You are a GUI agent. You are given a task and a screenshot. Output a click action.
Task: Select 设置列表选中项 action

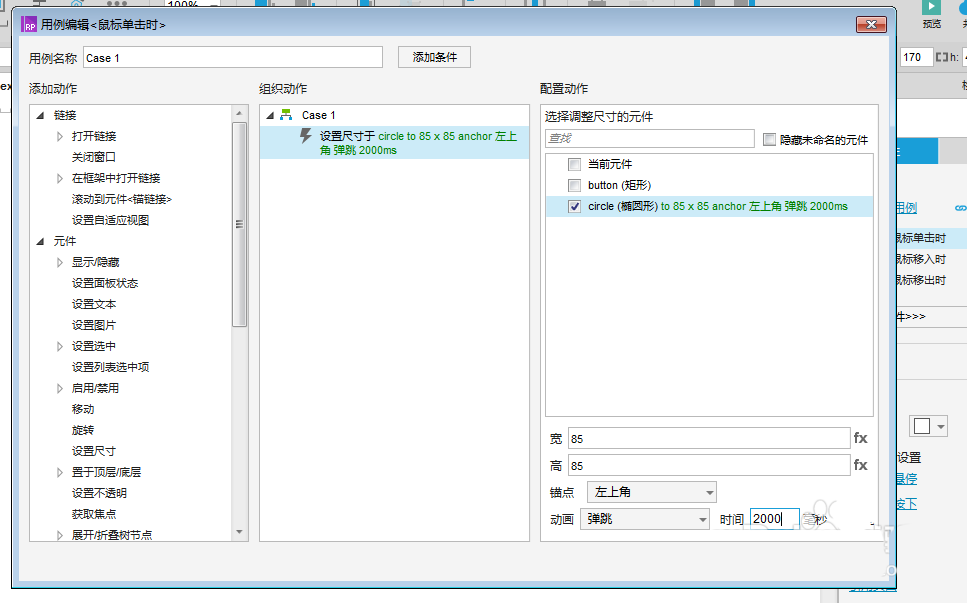tap(110, 367)
